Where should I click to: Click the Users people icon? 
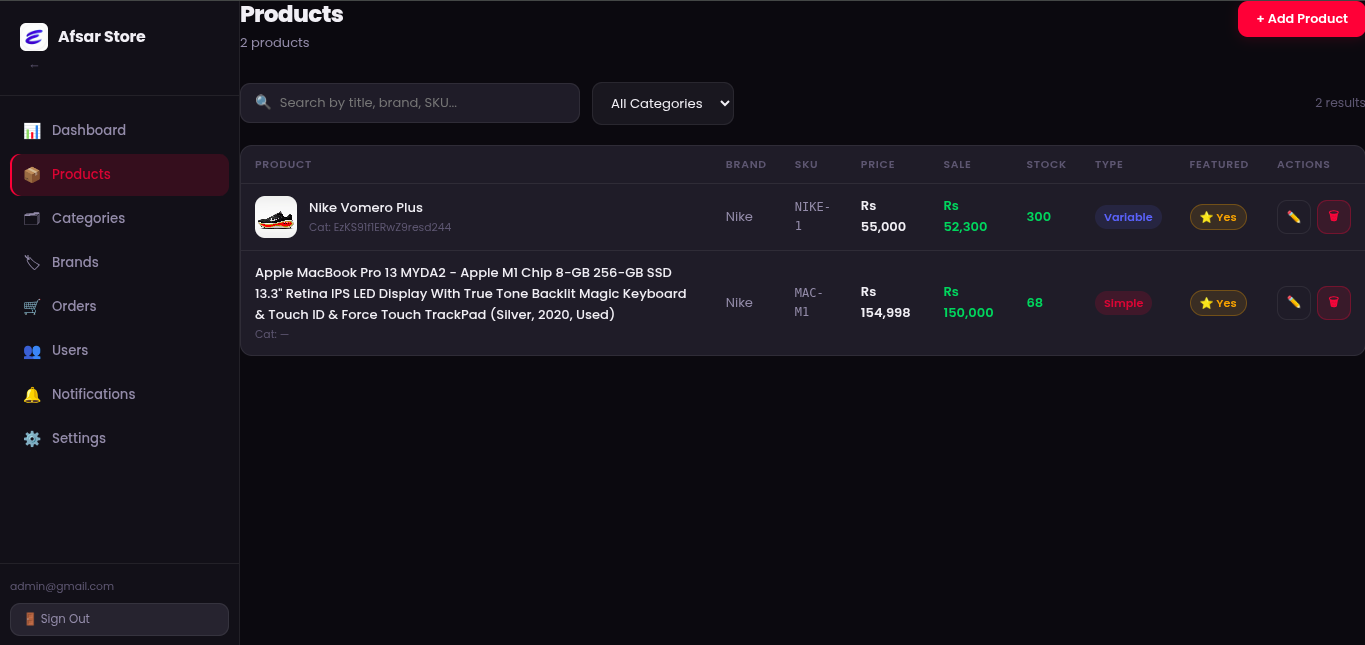coord(32,350)
